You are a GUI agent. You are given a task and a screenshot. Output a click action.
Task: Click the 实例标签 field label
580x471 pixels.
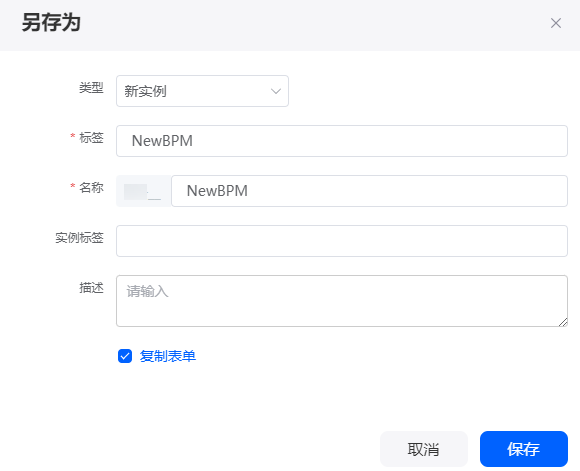(x=79, y=238)
